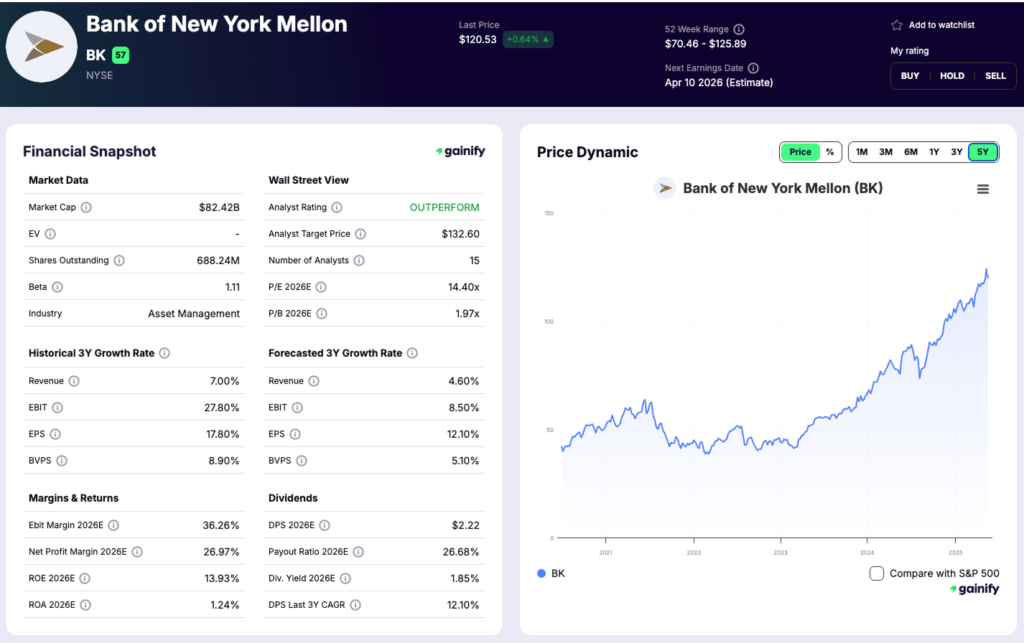Click the info icon next to DPS 2026E
1024x643 pixels.
[x=323, y=525]
